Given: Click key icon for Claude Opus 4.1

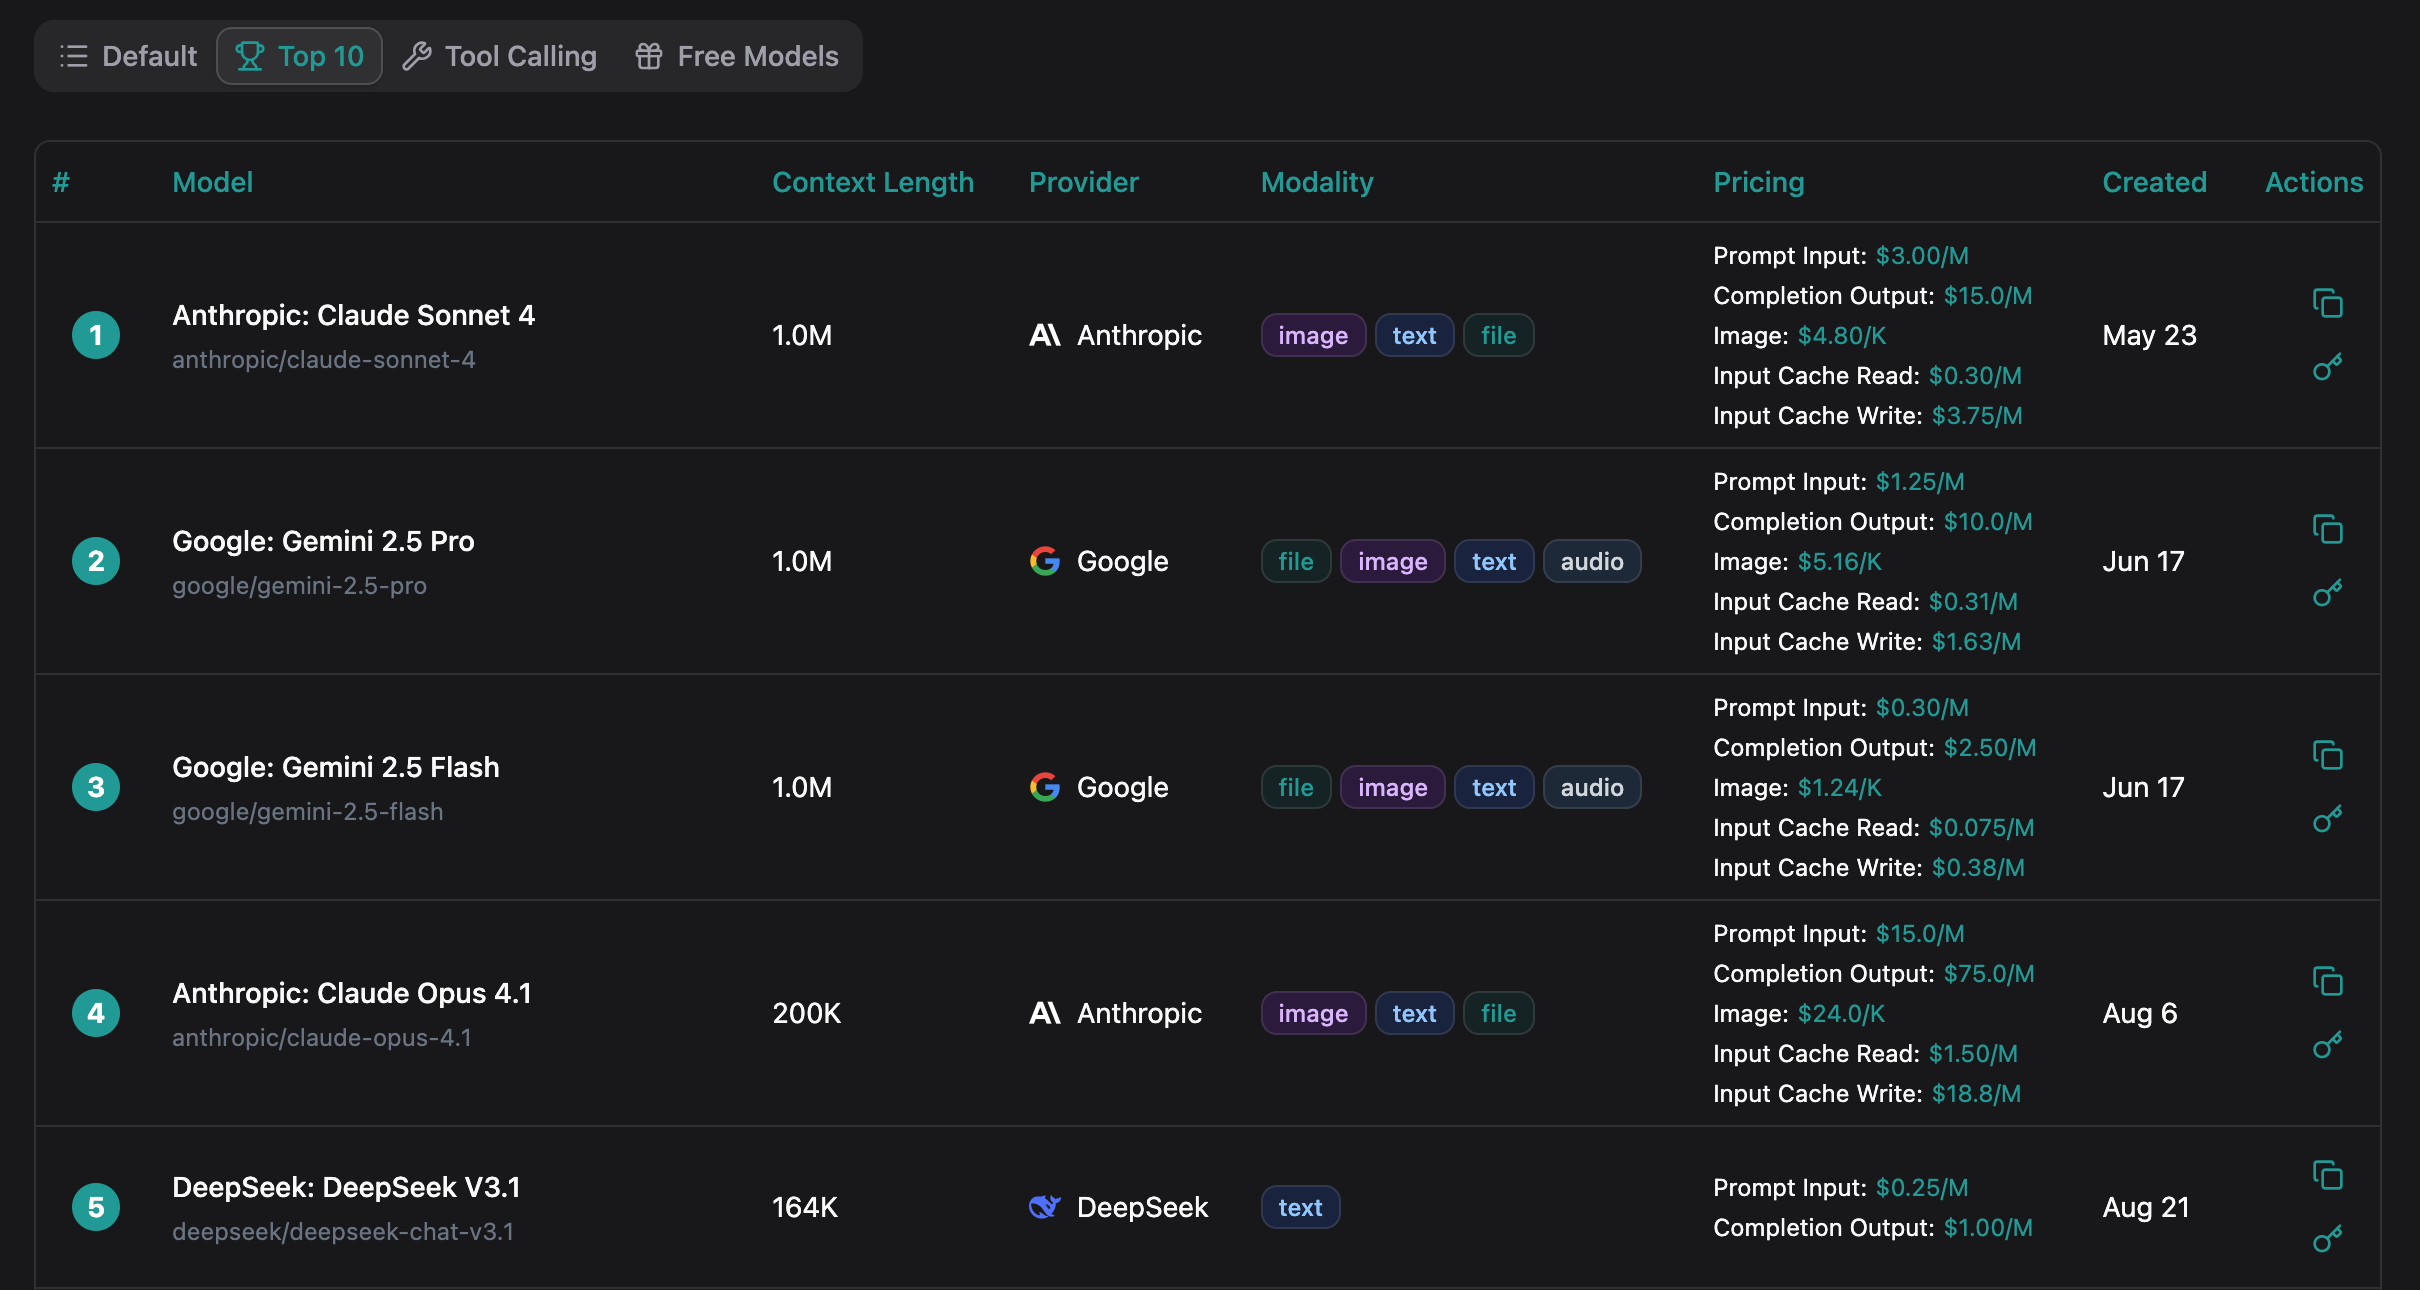Looking at the screenshot, I should point(2327,1045).
